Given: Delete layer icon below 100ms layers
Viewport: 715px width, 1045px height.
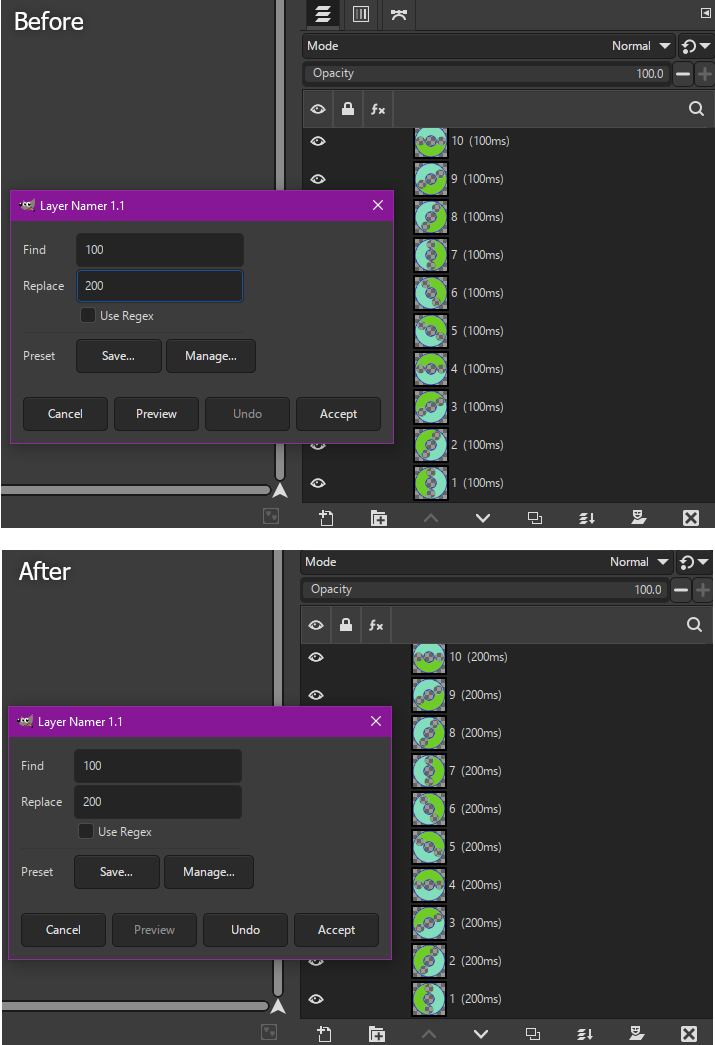Looking at the screenshot, I should (691, 518).
